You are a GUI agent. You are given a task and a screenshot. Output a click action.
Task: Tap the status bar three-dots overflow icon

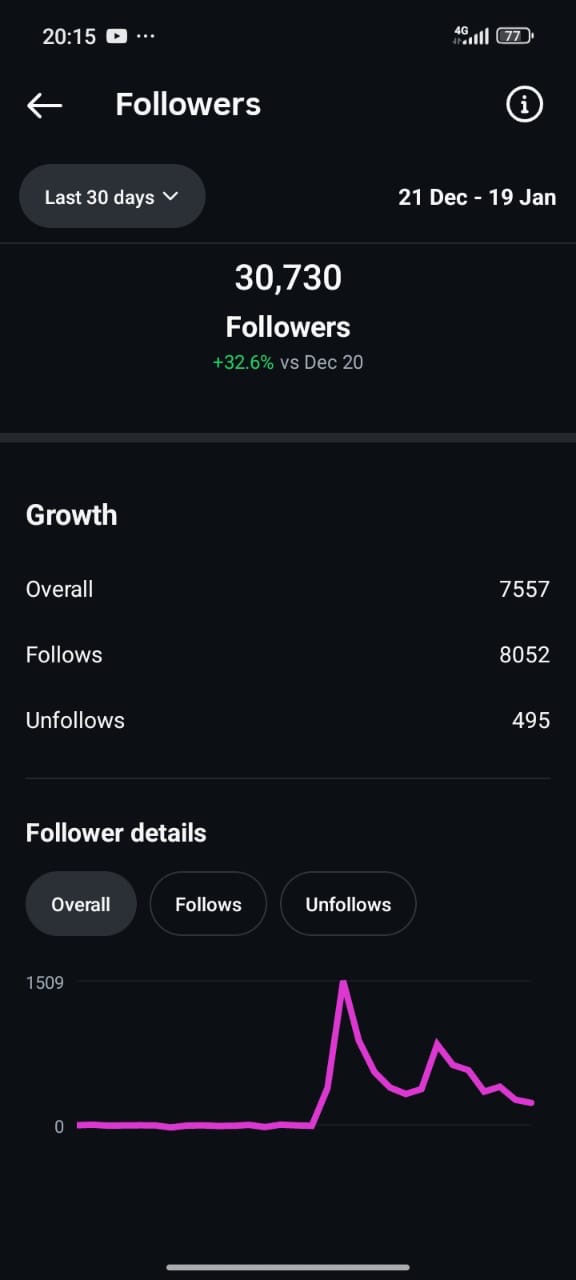146,36
